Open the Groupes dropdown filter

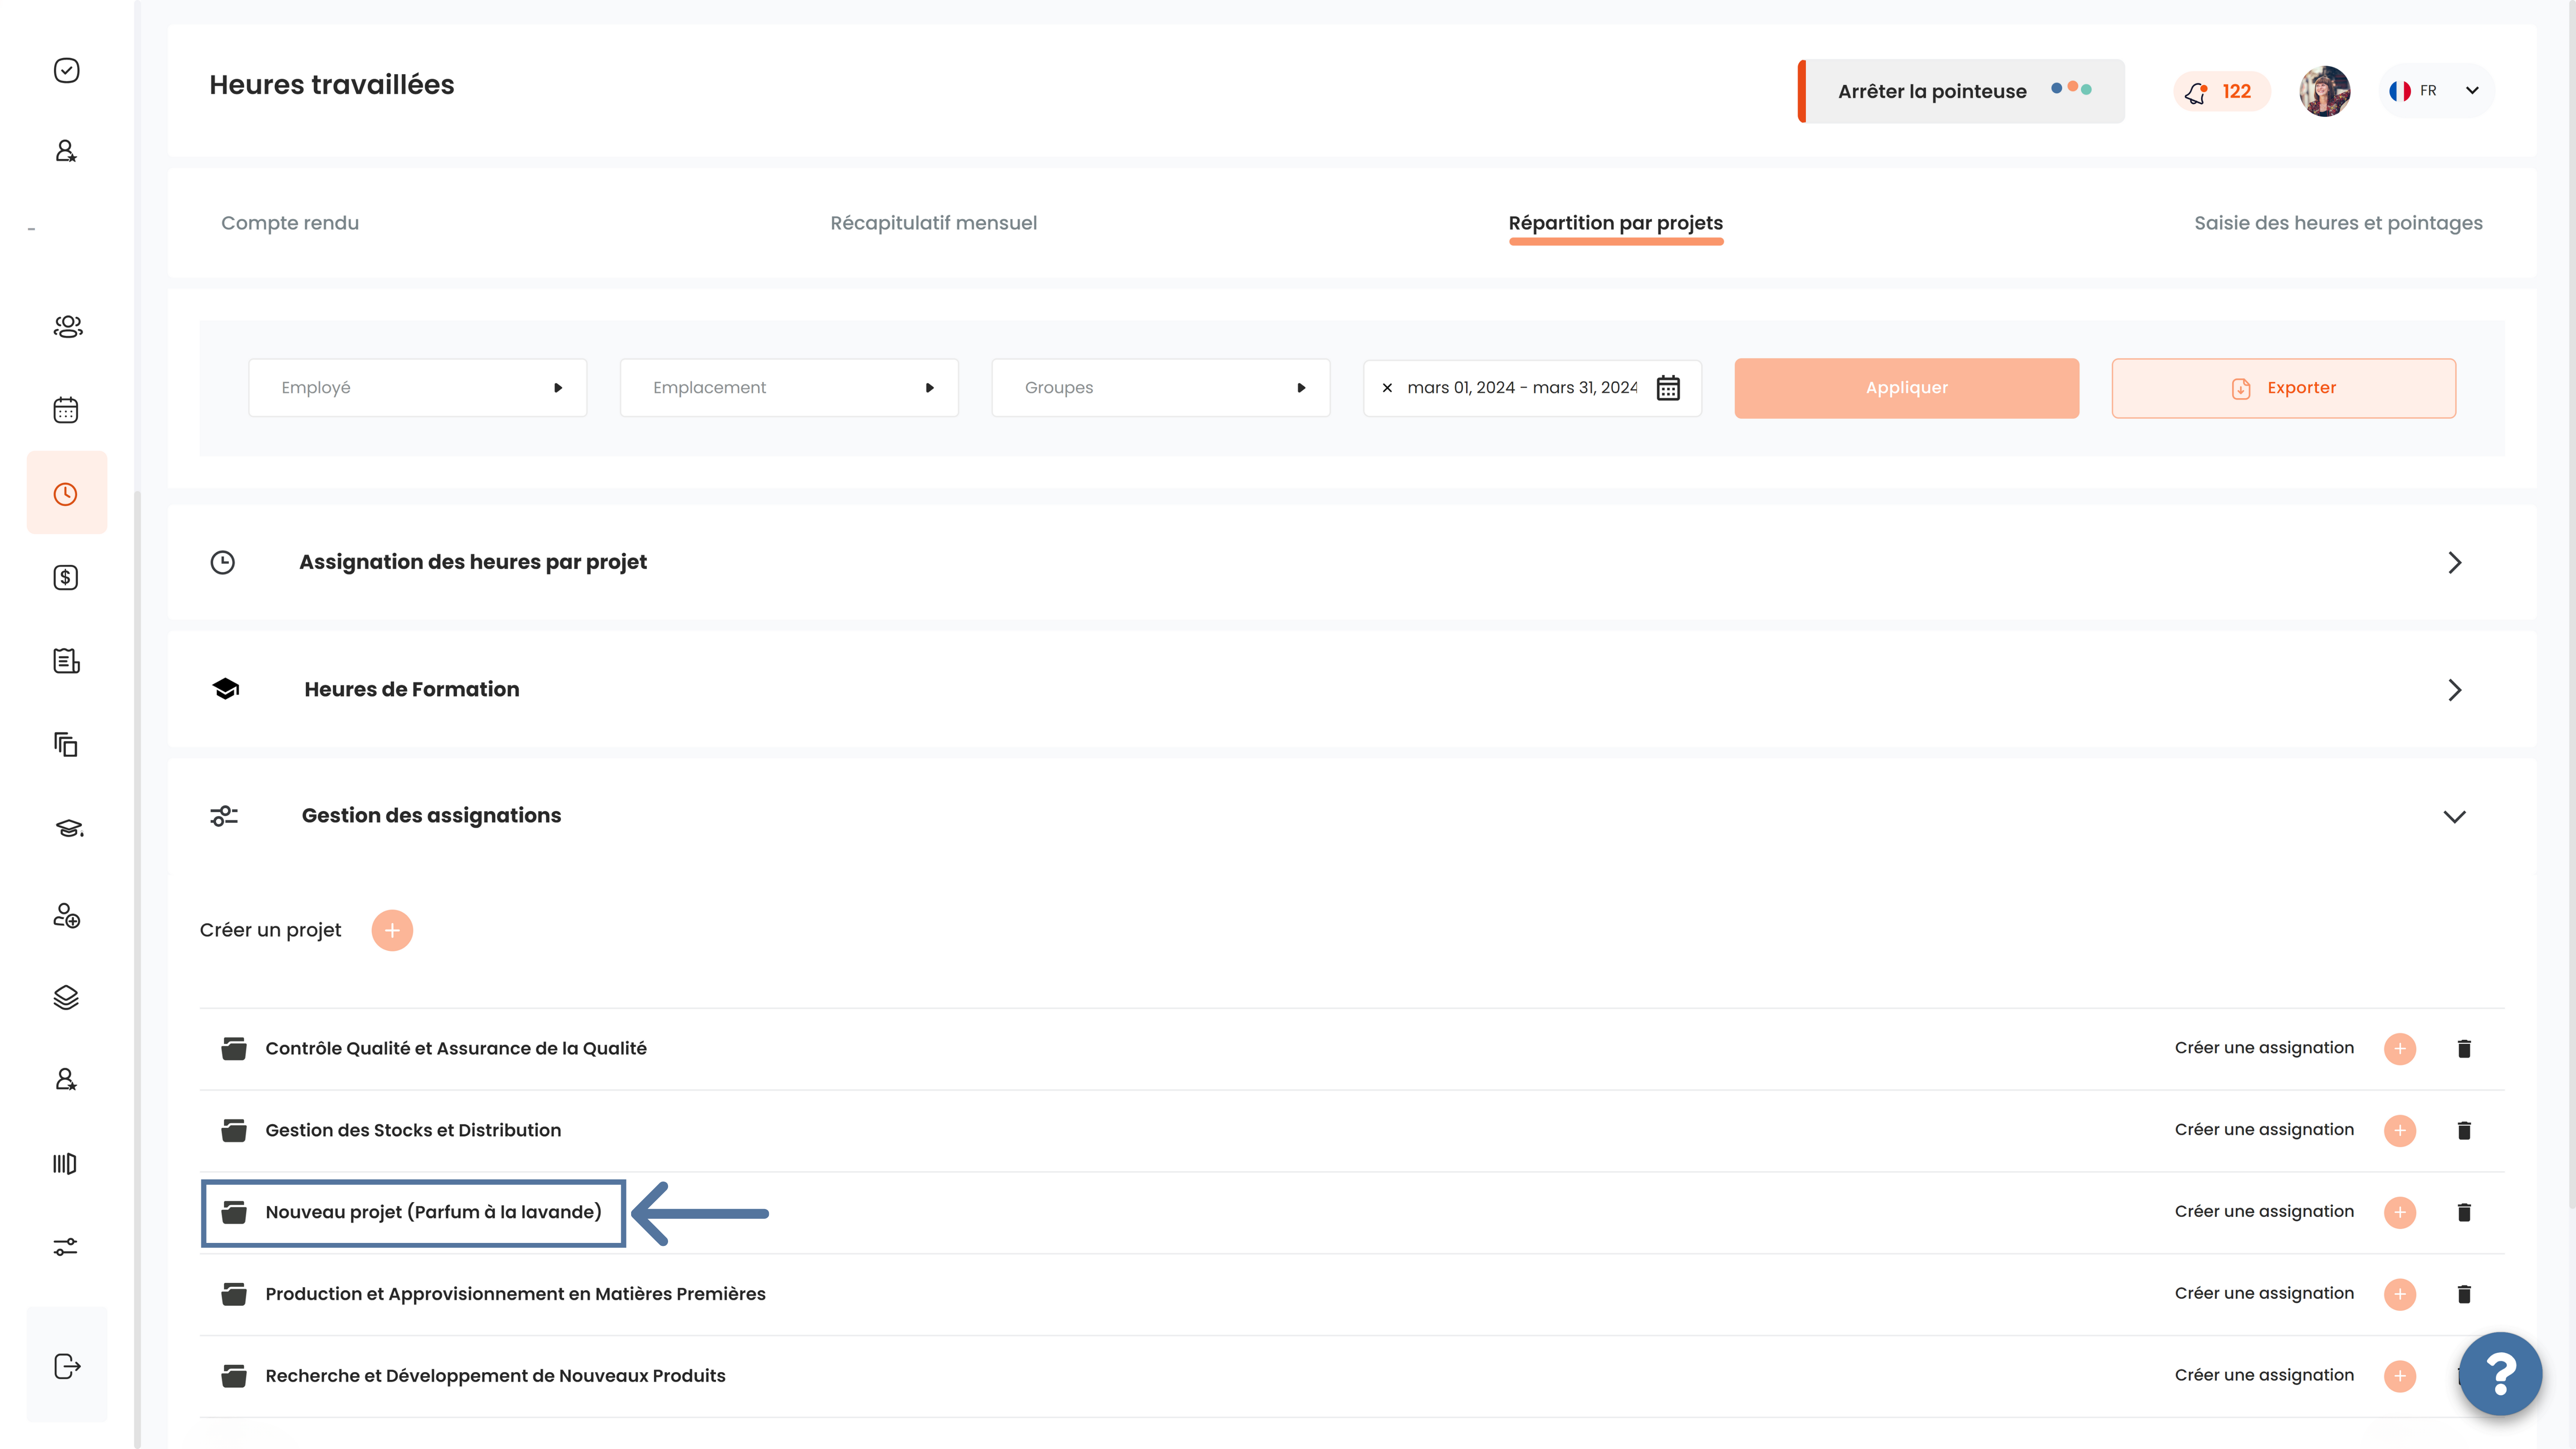(x=1161, y=388)
